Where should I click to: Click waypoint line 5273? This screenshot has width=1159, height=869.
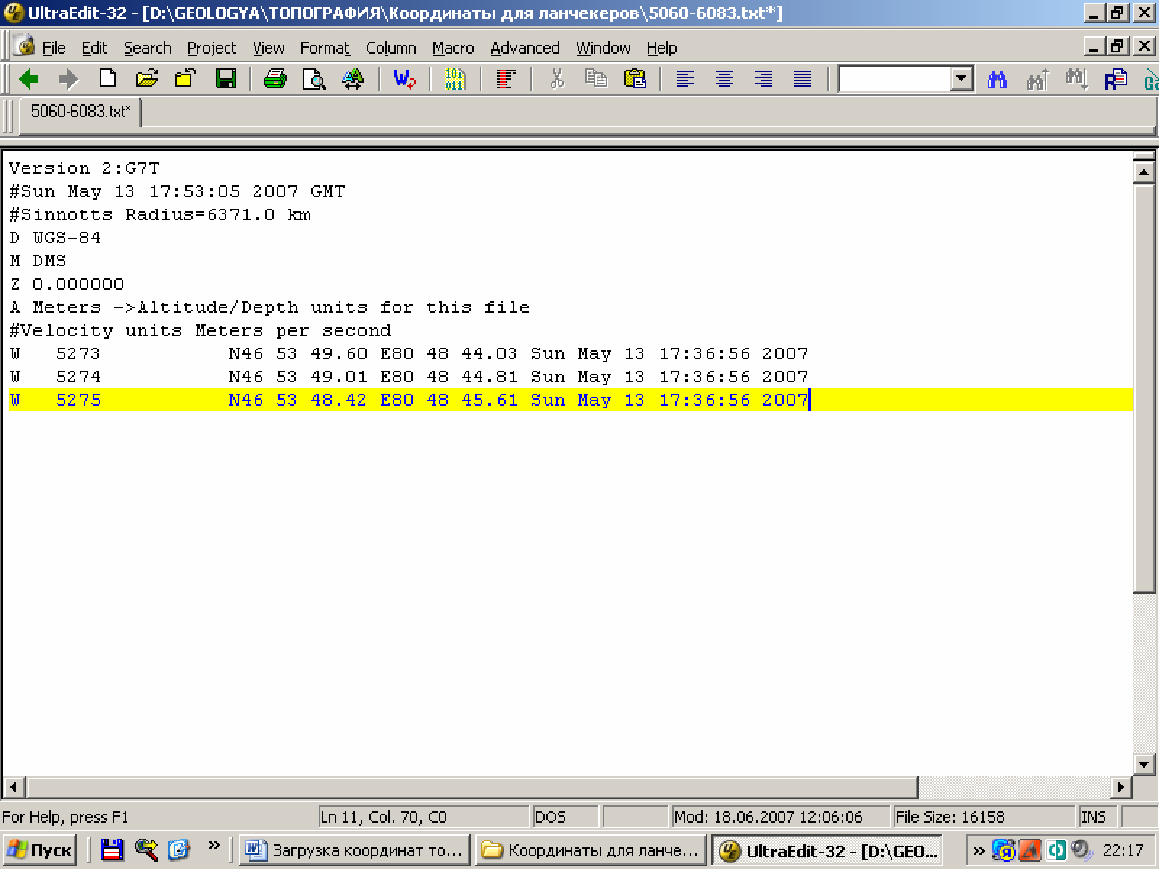pos(409,354)
